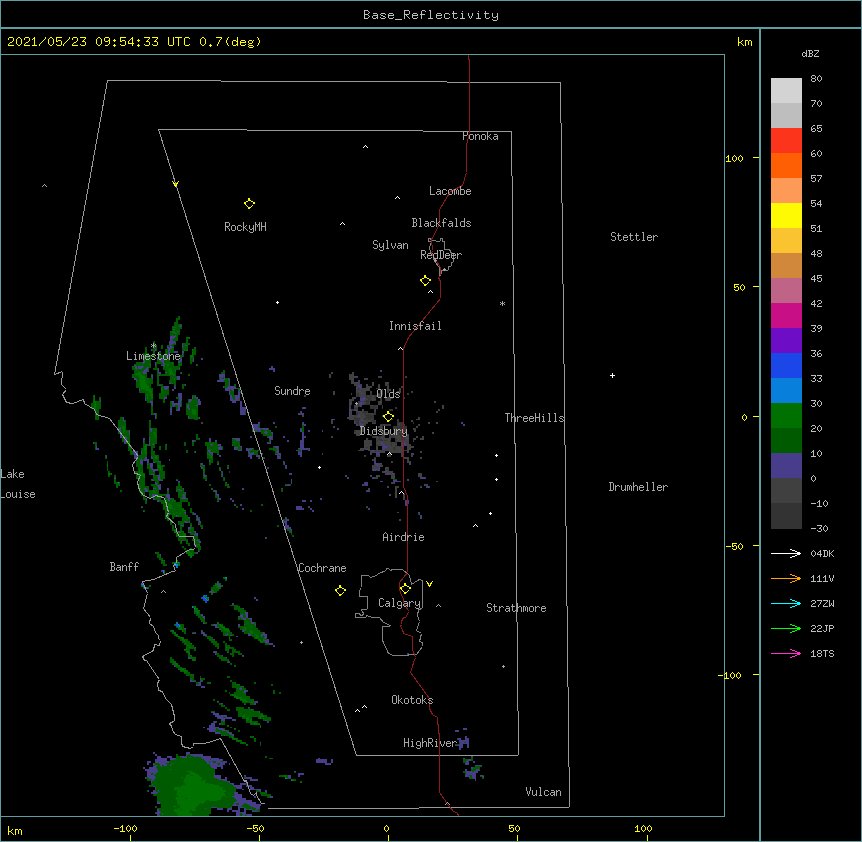Click the Lacombe city label
This screenshot has width=862, height=842.
tap(450, 191)
